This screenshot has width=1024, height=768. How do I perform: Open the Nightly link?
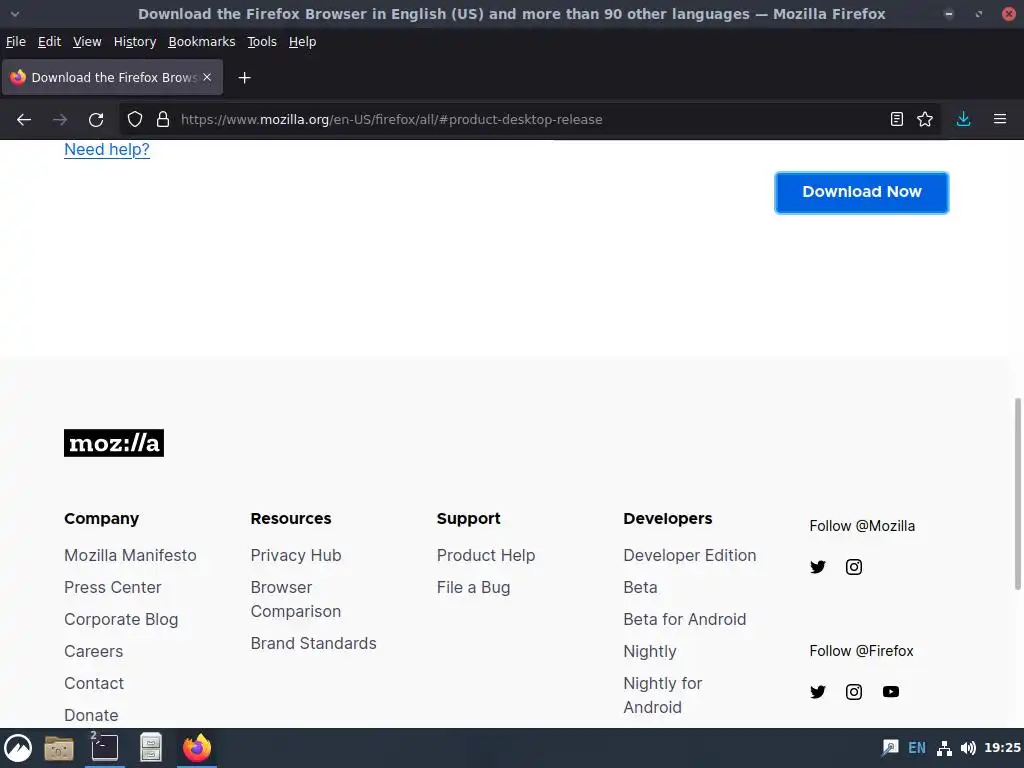pos(650,651)
